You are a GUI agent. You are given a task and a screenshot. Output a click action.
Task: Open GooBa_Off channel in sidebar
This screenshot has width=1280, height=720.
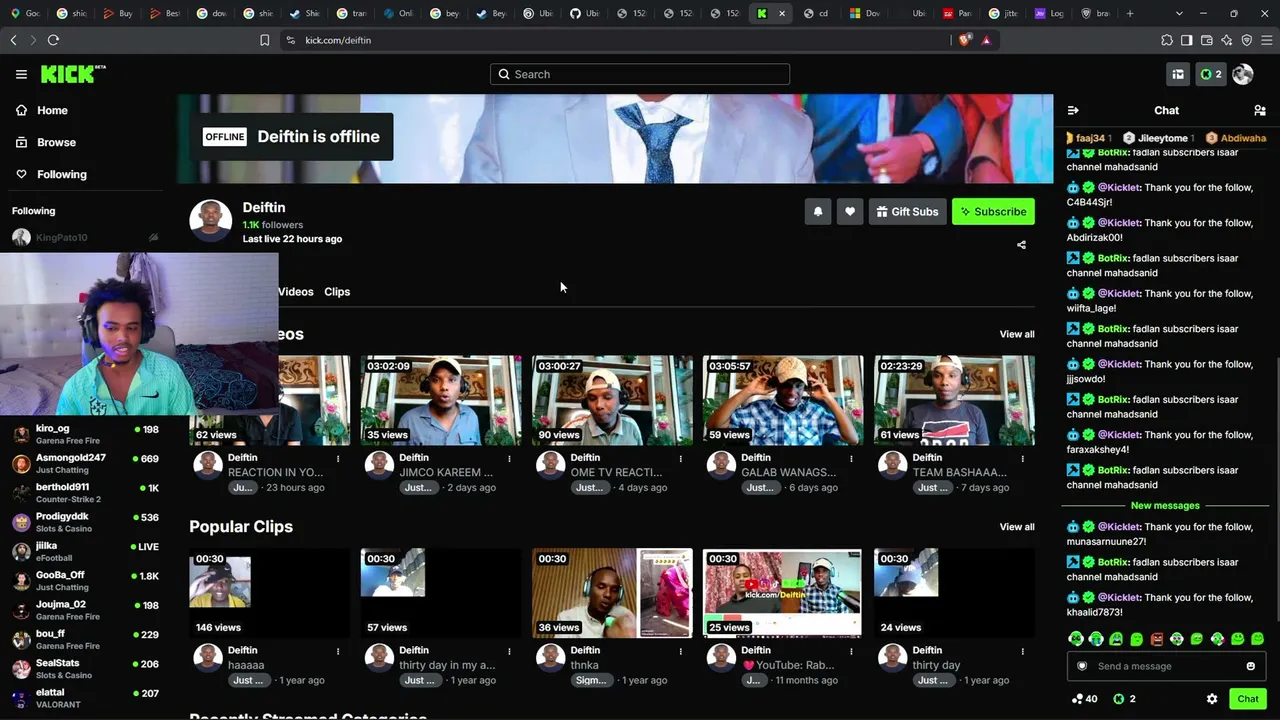pos(84,580)
